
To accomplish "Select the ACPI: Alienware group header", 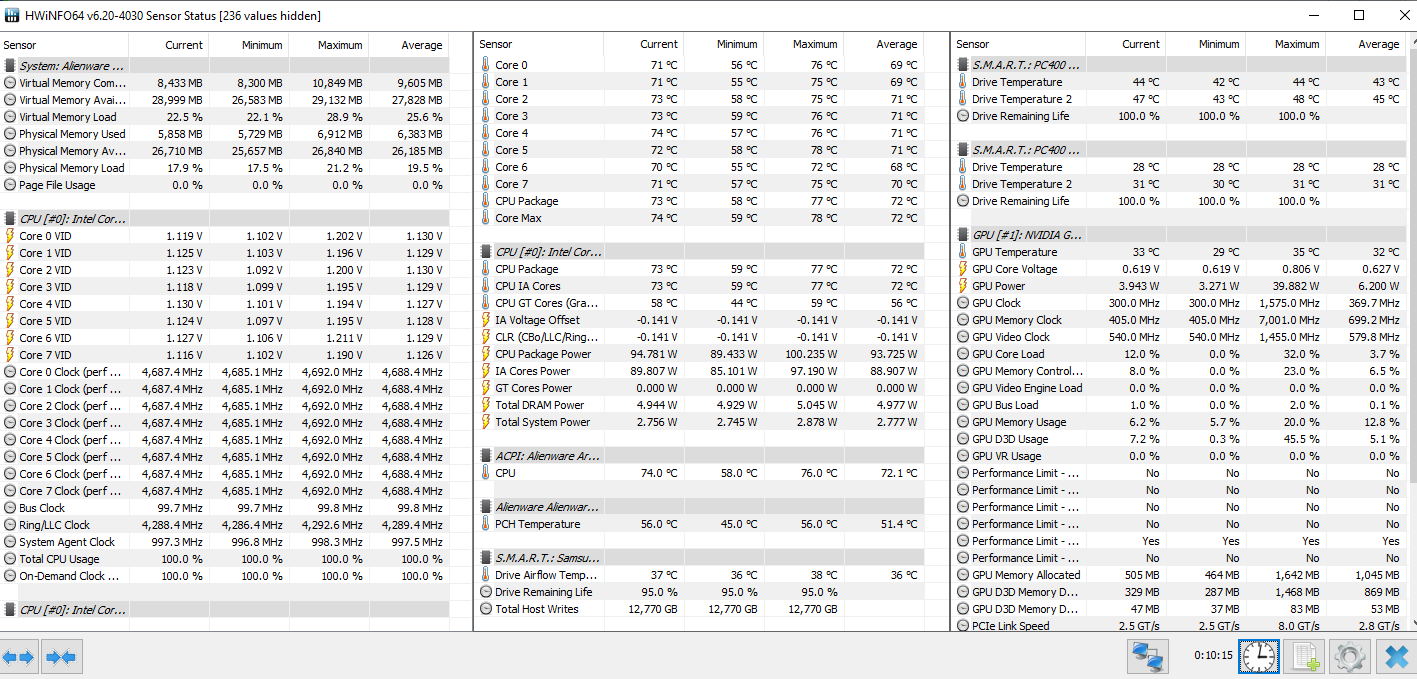I will (x=547, y=456).
